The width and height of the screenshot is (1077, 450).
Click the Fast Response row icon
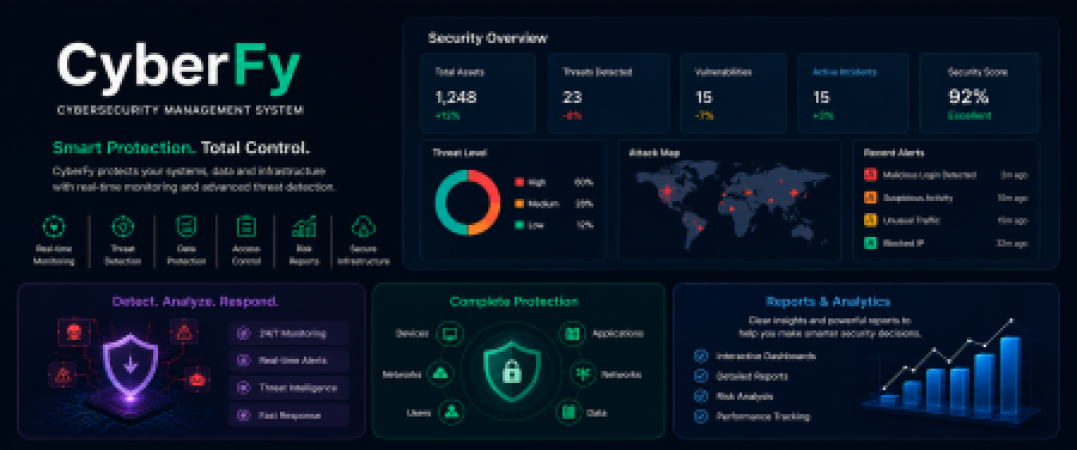click(x=242, y=416)
